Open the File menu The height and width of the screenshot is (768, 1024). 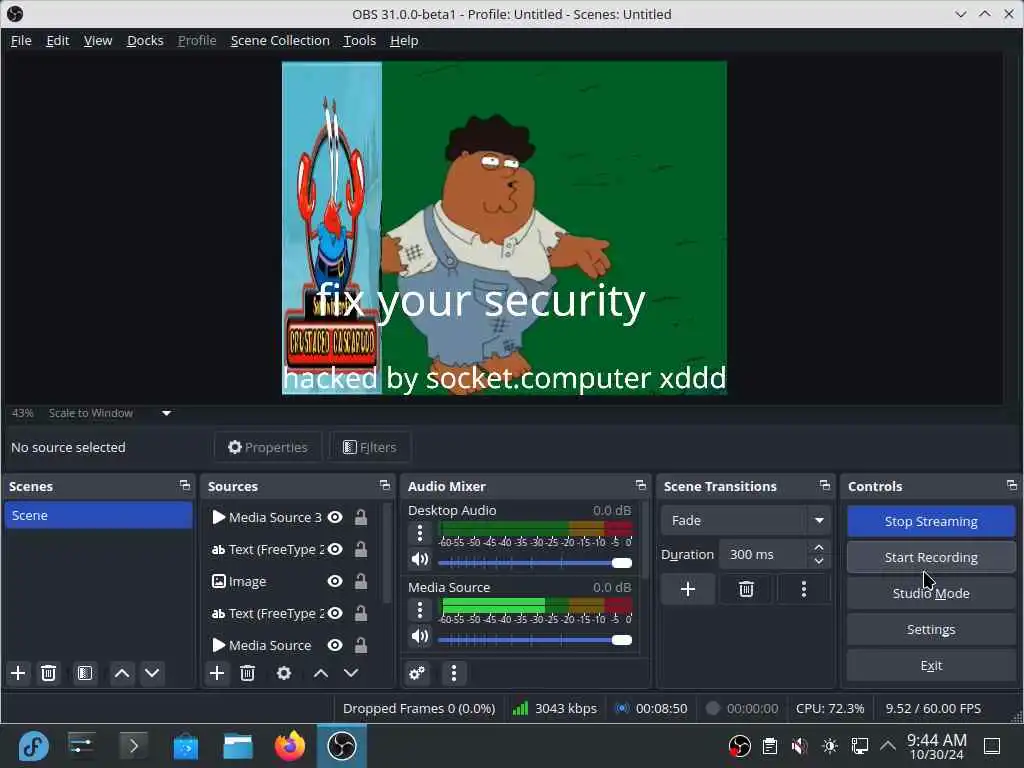(21, 40)
